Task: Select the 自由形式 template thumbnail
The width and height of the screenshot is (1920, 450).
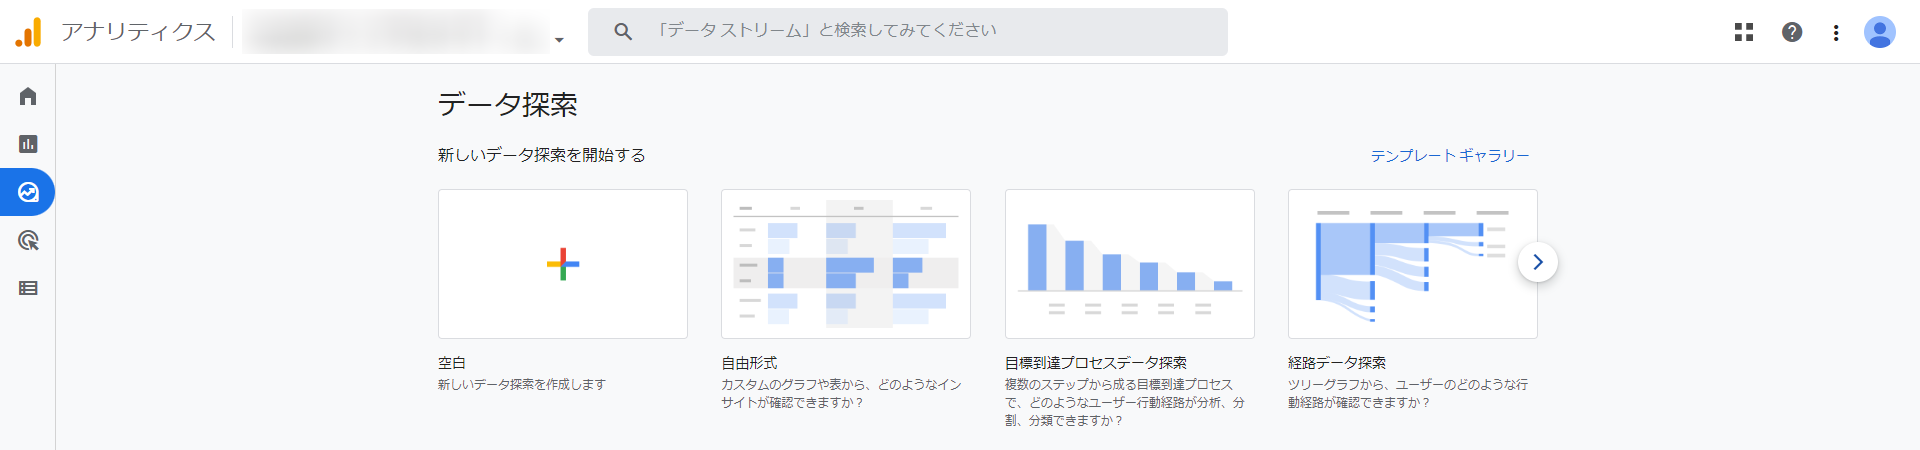Action: pos(846,264)
